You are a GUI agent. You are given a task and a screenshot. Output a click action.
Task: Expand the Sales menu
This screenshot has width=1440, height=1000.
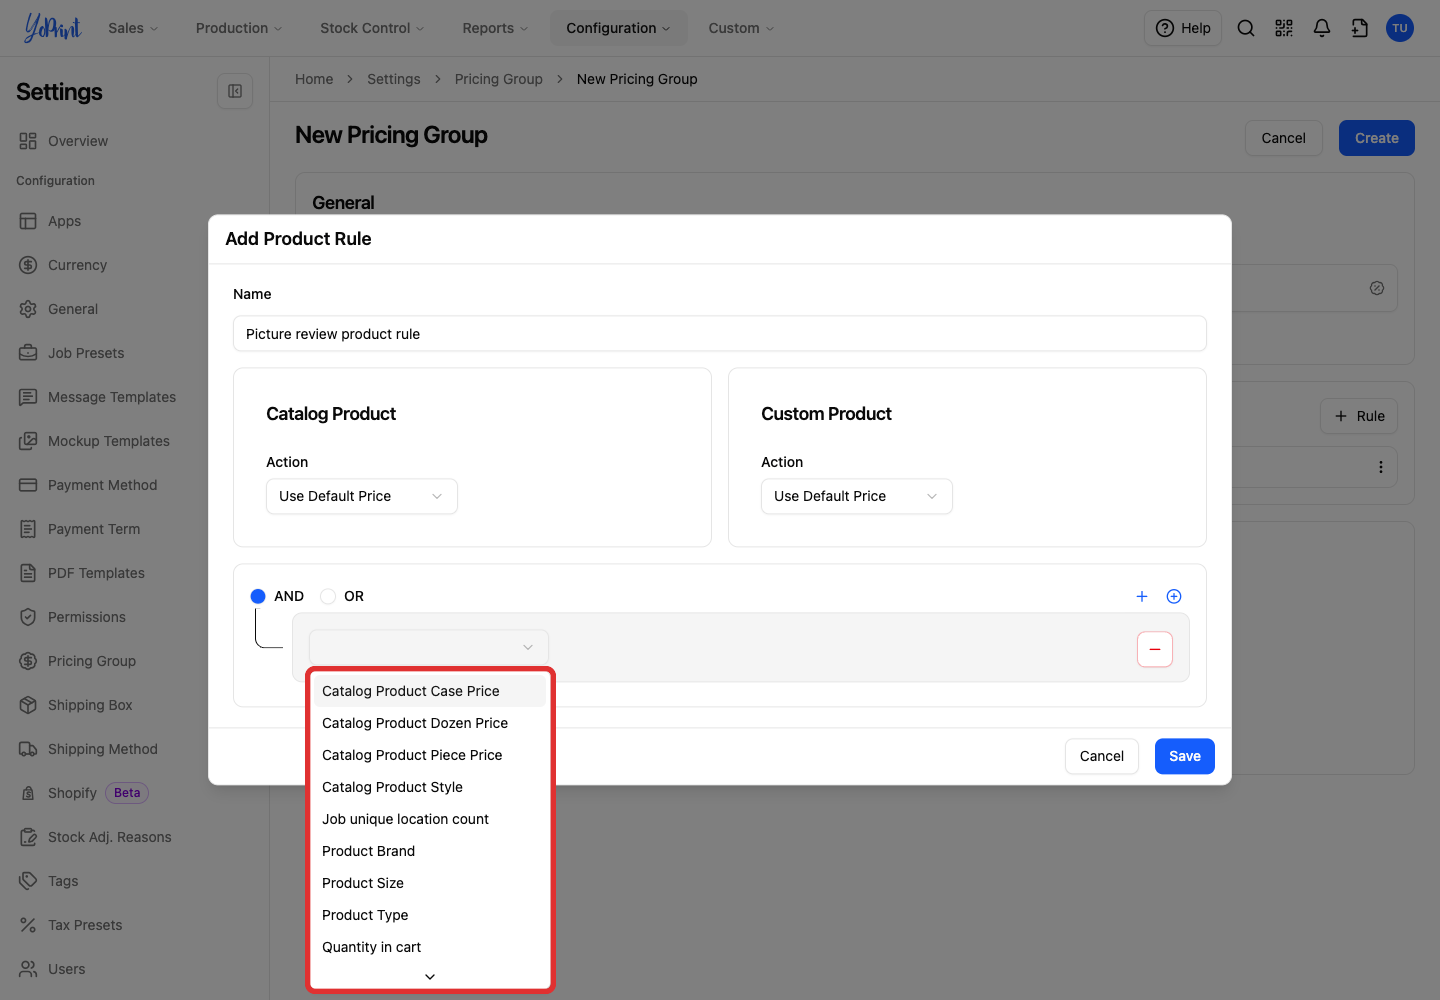click(133, 28)
